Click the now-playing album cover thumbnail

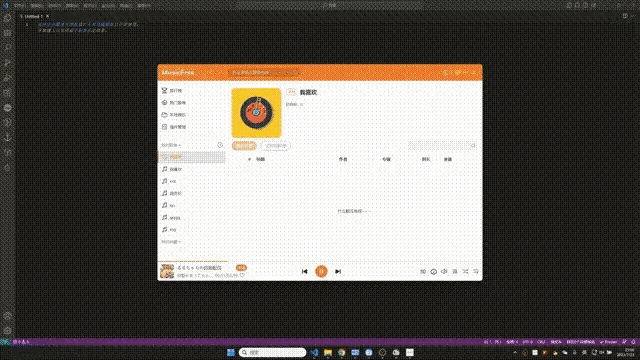pyautogui.click(x=167, y=271)
